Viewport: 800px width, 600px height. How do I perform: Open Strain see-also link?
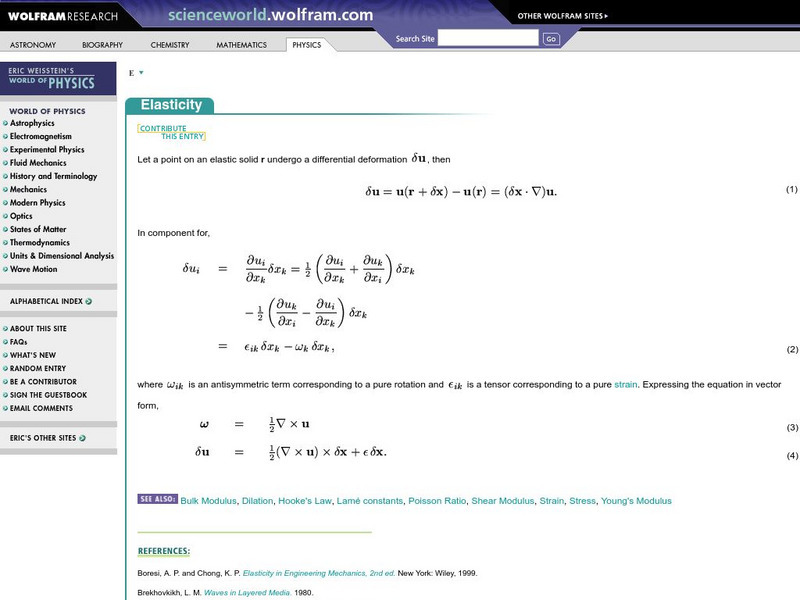click(552, 501)
